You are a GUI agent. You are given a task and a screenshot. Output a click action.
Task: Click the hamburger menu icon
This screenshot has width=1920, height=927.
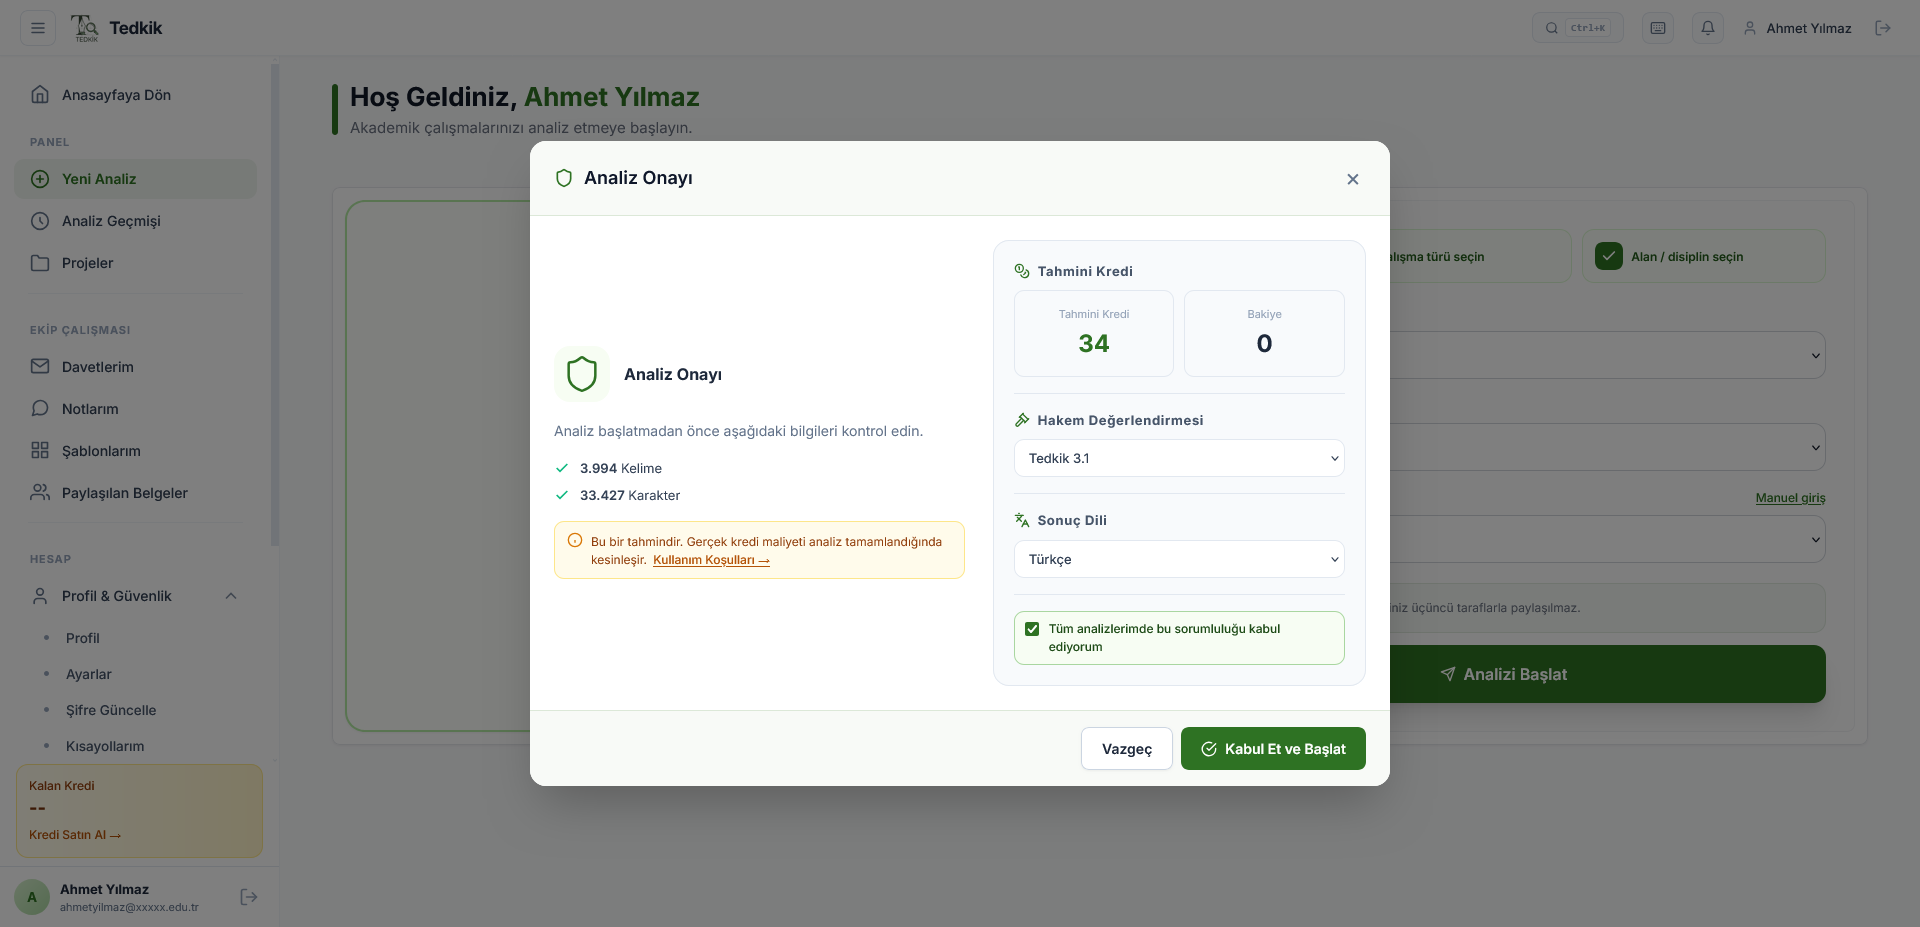[x=38, y=28]
